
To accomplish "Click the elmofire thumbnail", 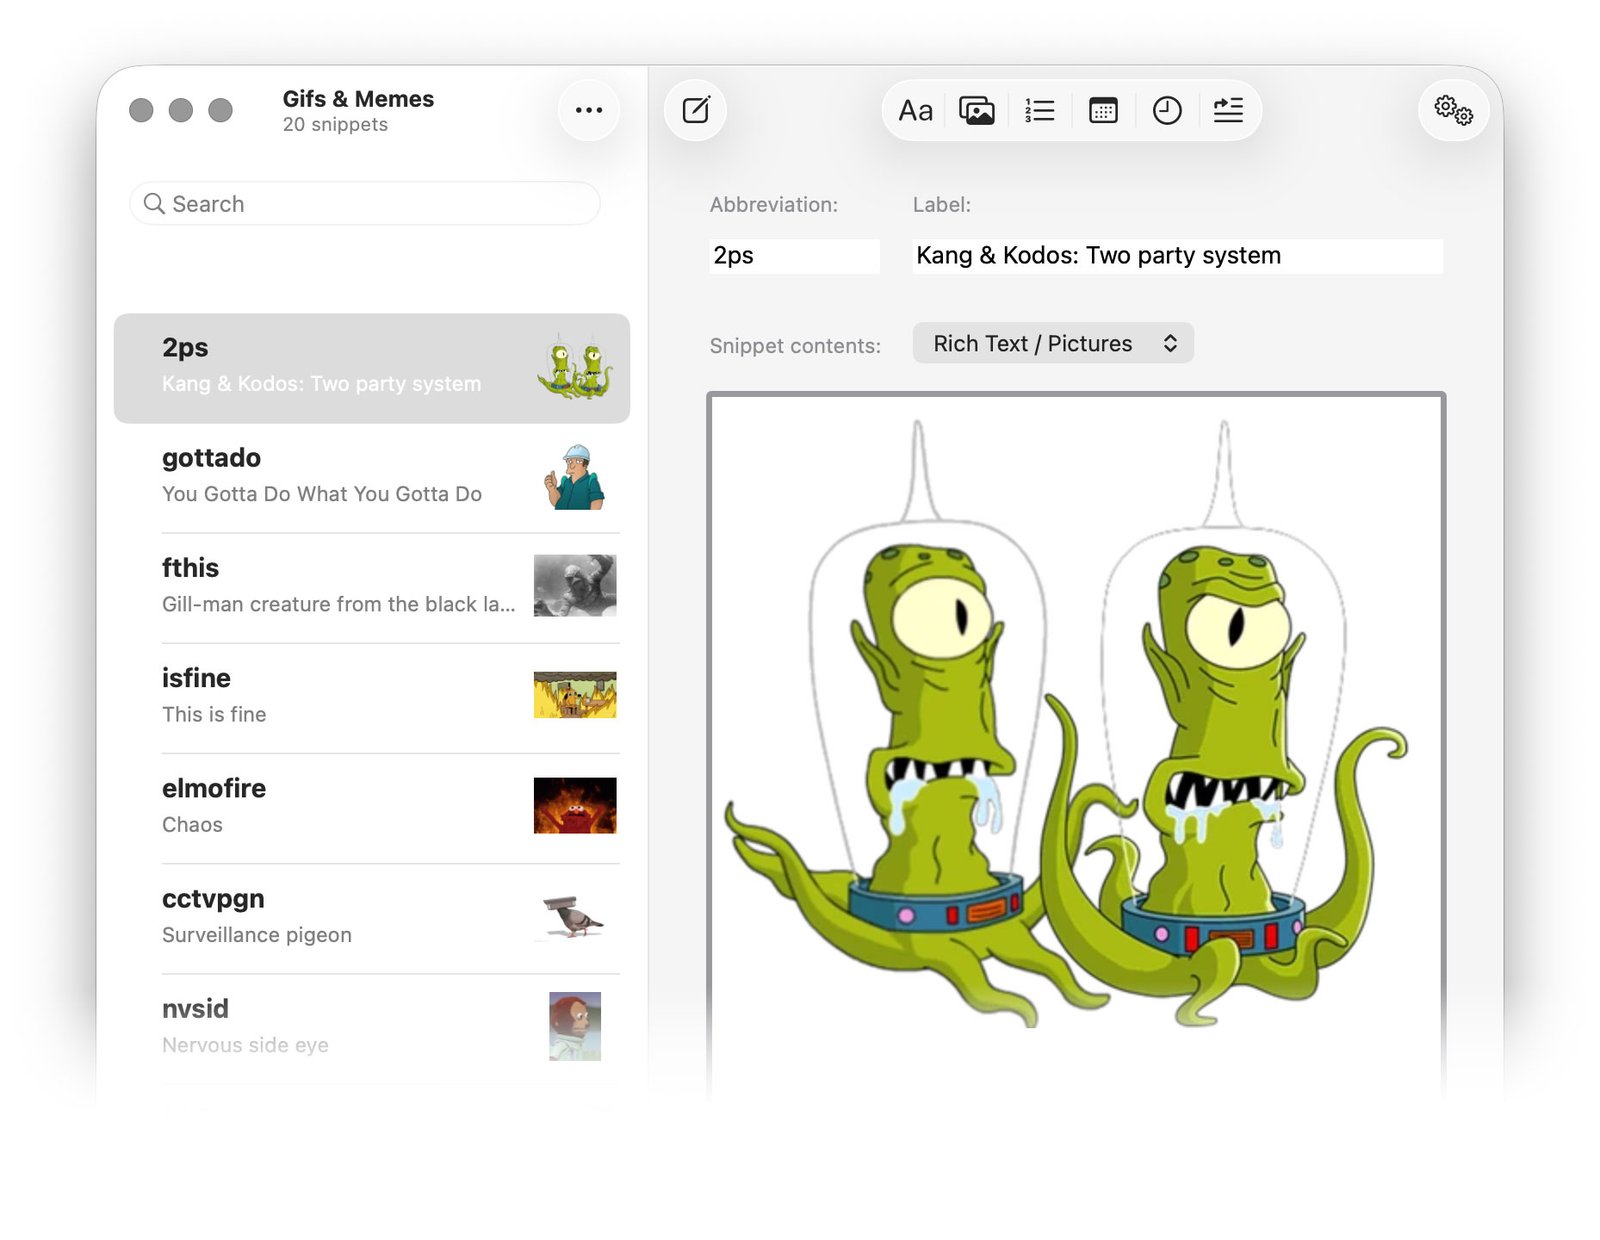I will pyautogui.click(x=575, y=806).
